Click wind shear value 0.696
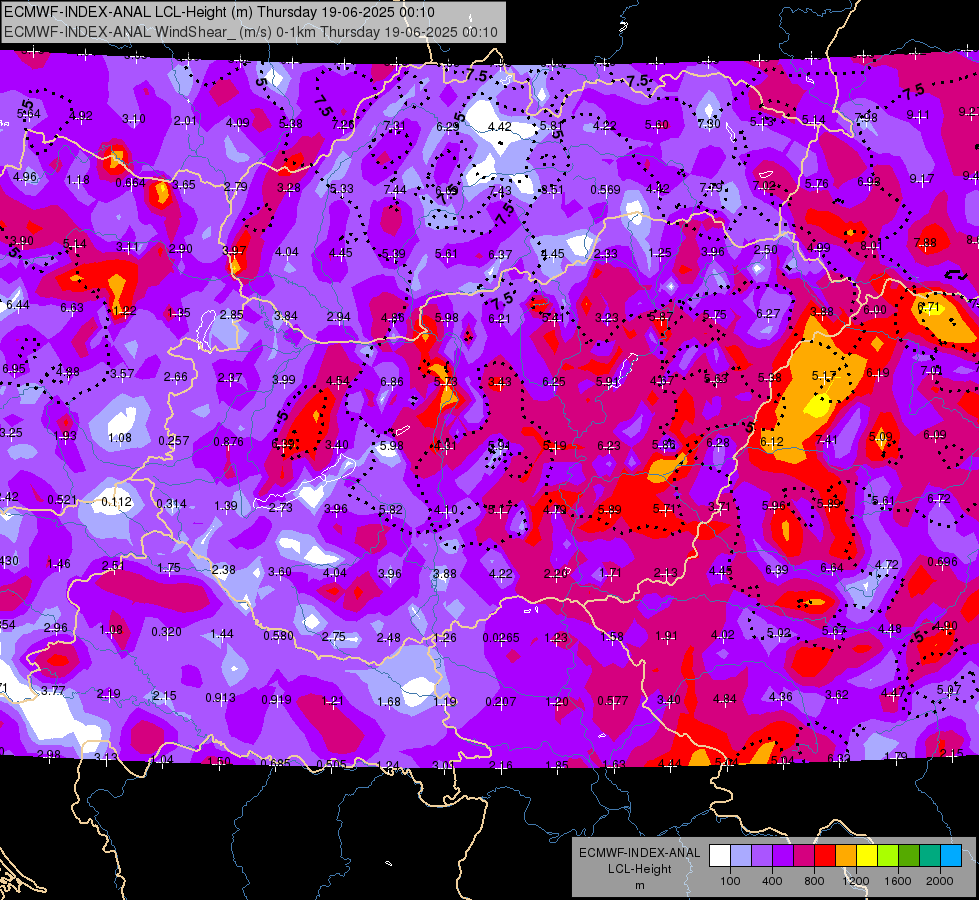 pyautogui.click(x=942, y=561)
